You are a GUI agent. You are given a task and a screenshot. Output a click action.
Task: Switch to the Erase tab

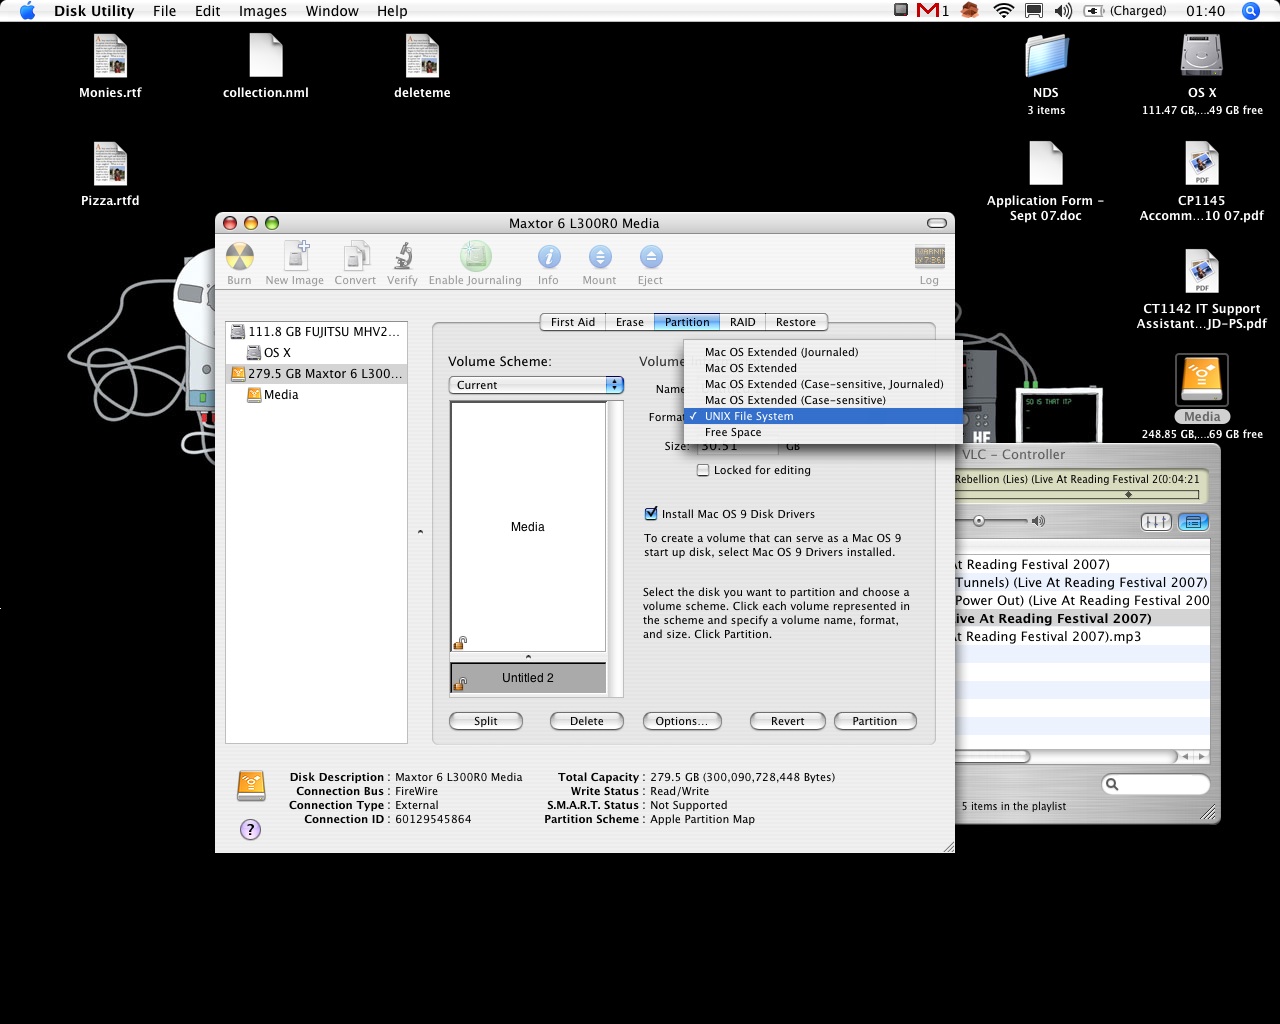tap(629, 322)
